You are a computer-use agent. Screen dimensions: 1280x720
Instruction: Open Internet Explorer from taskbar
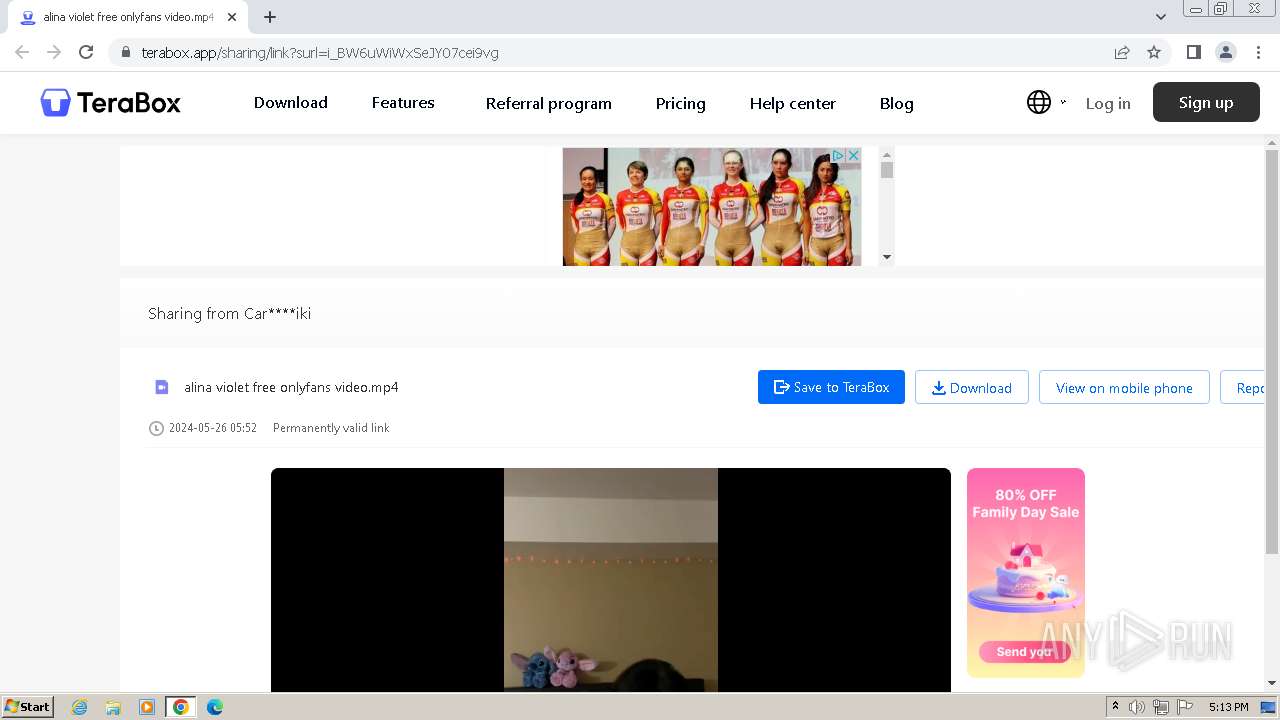pos(79,707)
